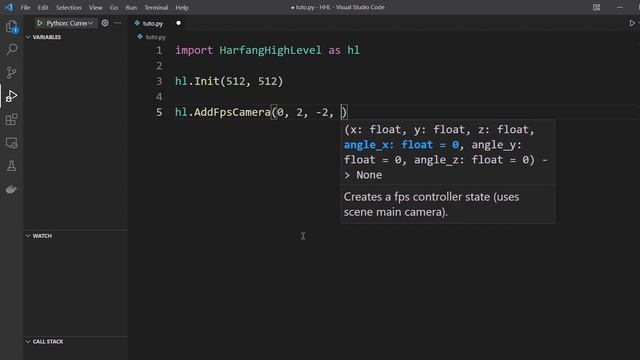
Task: Open the Selection menu
Action: coord(69,7)
